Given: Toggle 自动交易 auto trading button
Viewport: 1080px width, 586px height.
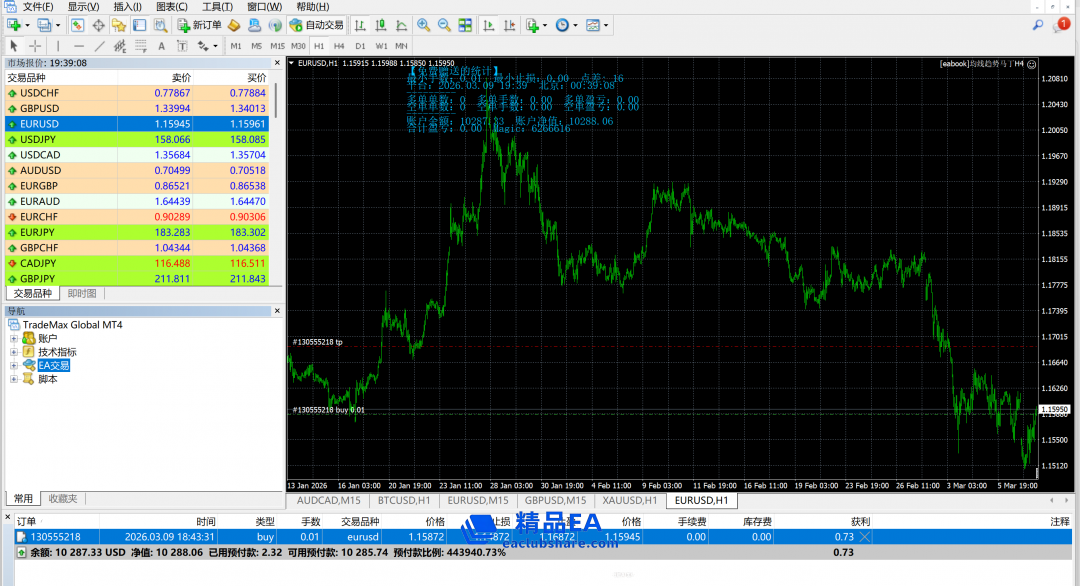Looking at the screenshot, I should click(316, 25).
